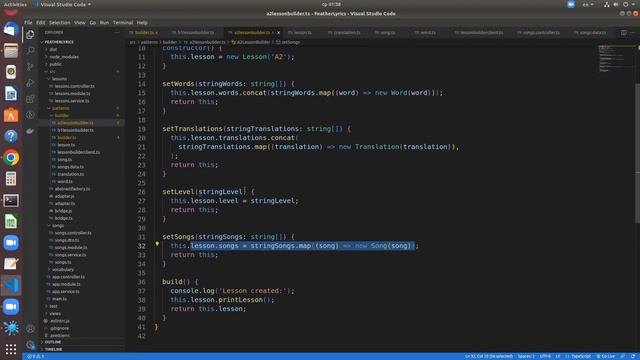Screen dimensions: 640x360
Task: Open the Search view in activity bar
Action: [30, 51]
